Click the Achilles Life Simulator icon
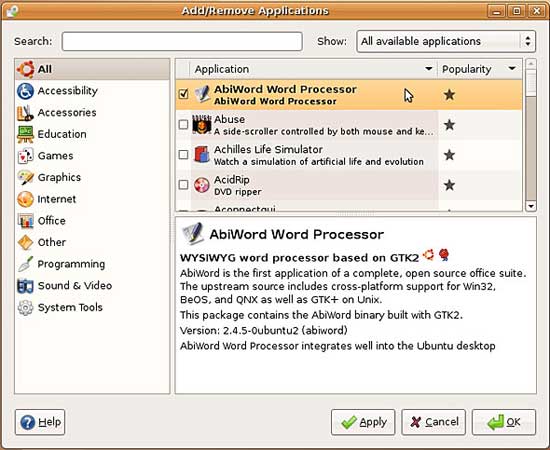 point(202,155)
